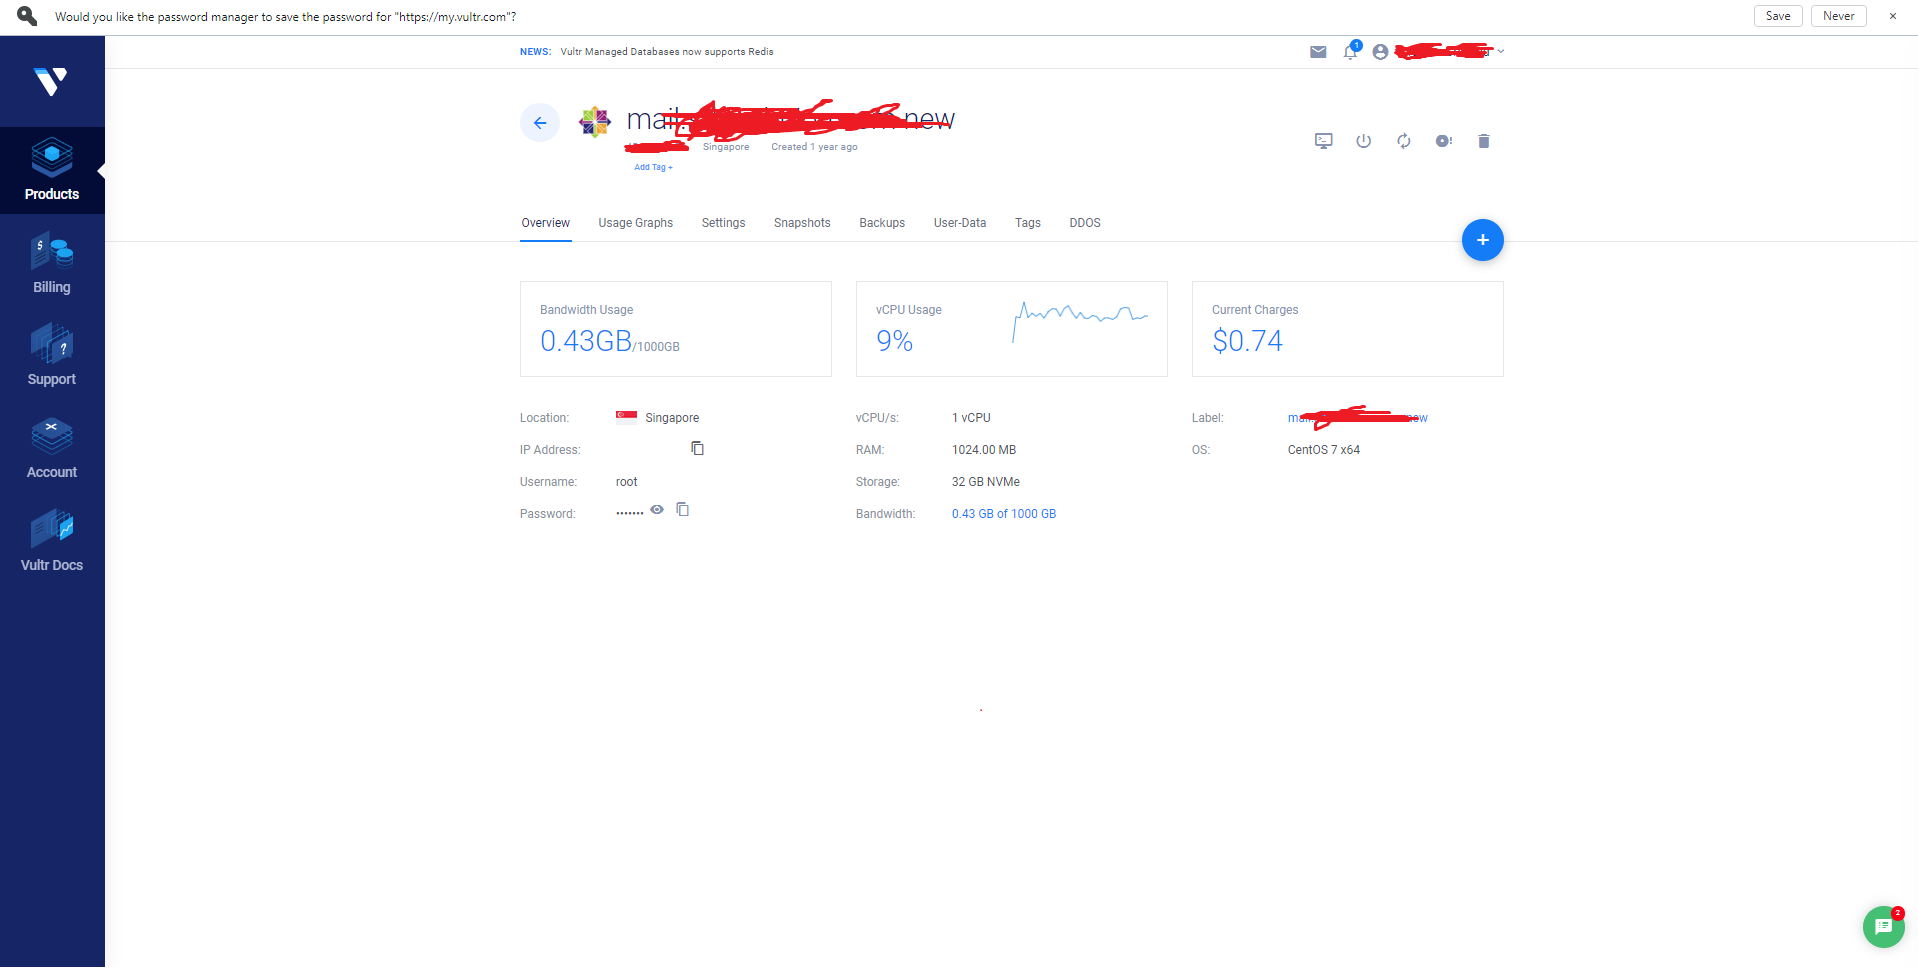
Task: Restart the server with reload icon
Action: 1404,141
